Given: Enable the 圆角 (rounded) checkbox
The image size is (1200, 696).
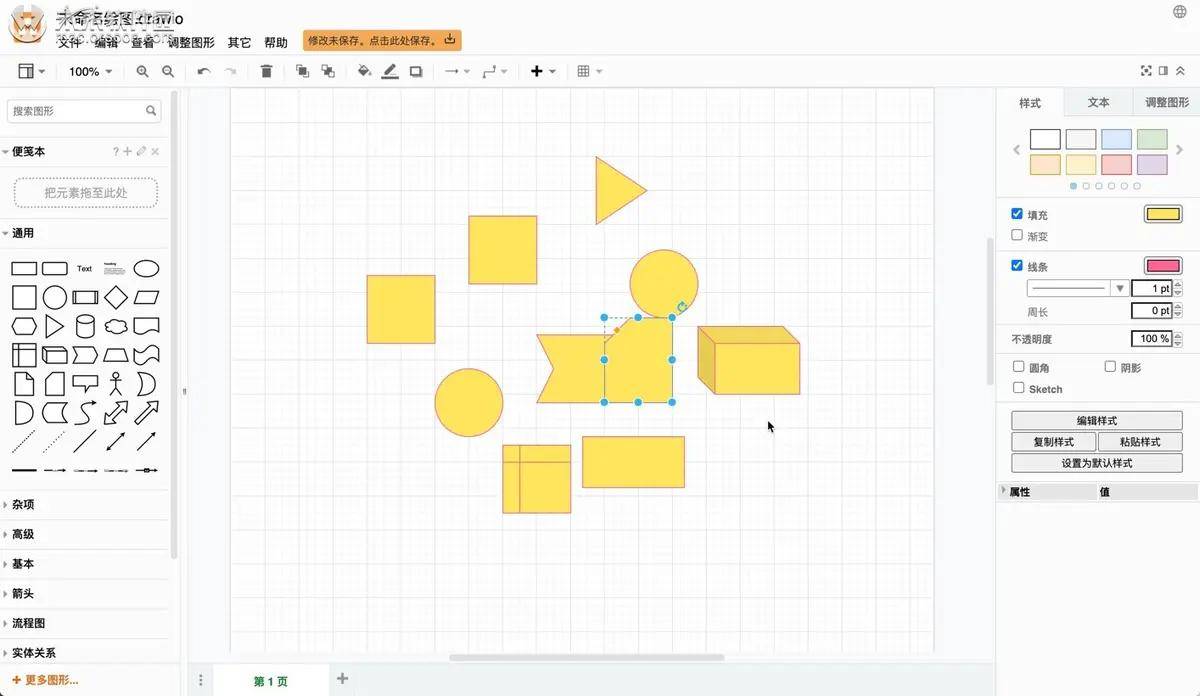Looking at the screenshot, I should [1017, 367].
